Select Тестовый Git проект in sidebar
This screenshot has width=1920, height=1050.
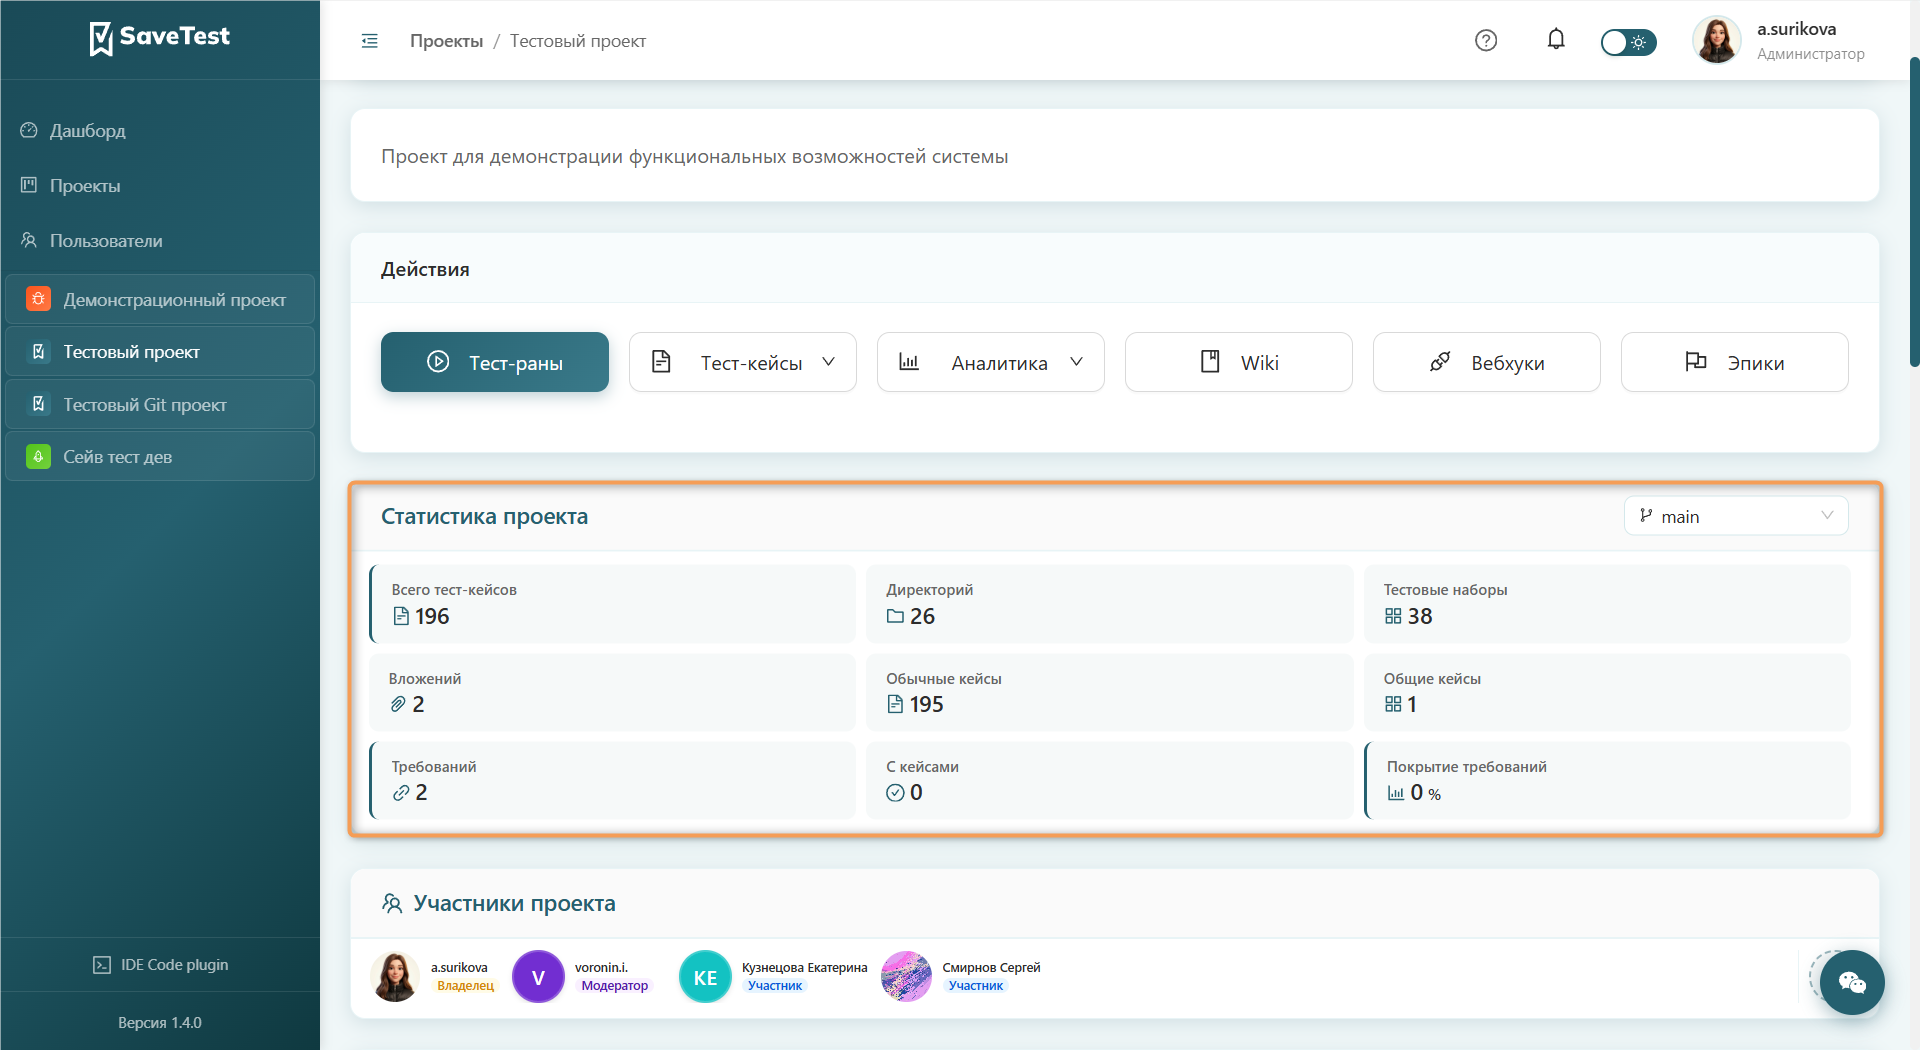[x=160, y=404]
